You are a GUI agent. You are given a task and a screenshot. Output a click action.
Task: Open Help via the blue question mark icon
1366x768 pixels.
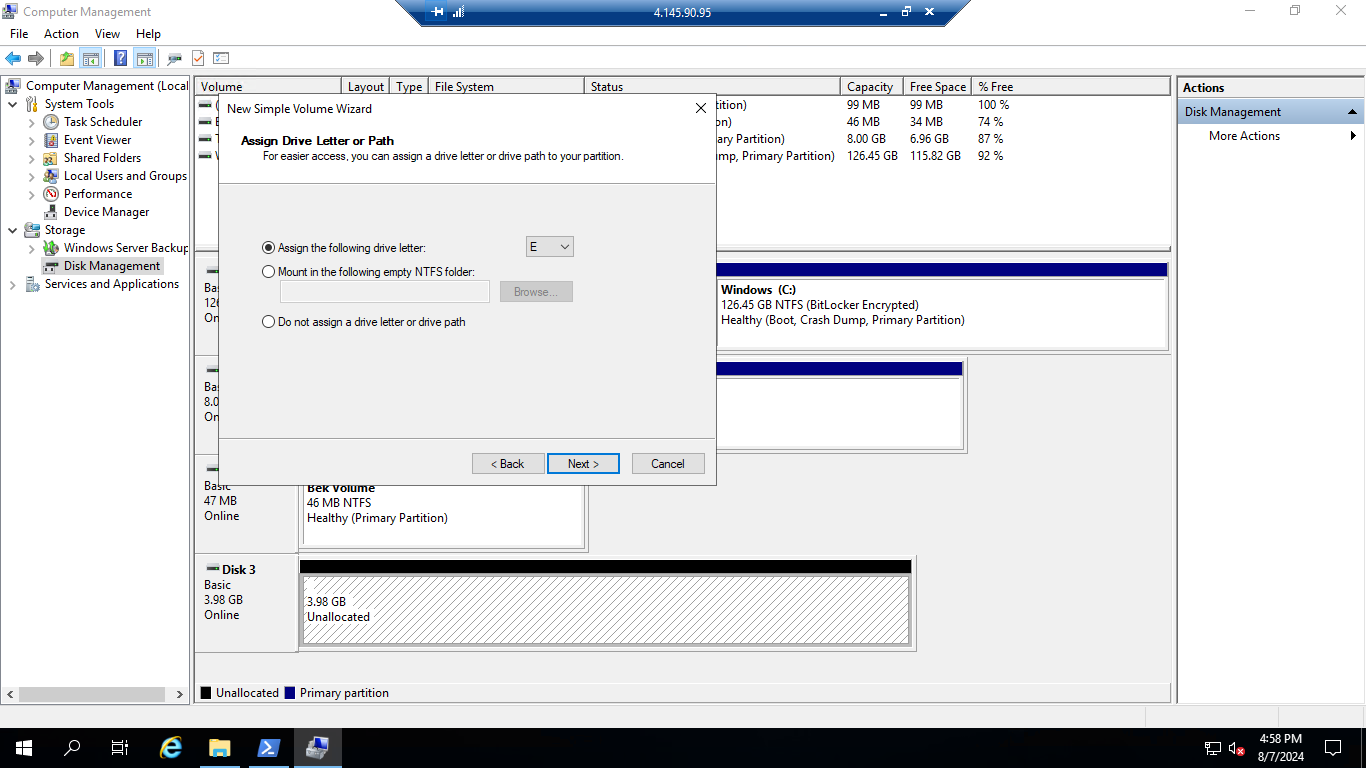pyautogui.click(x=121, y=58)
